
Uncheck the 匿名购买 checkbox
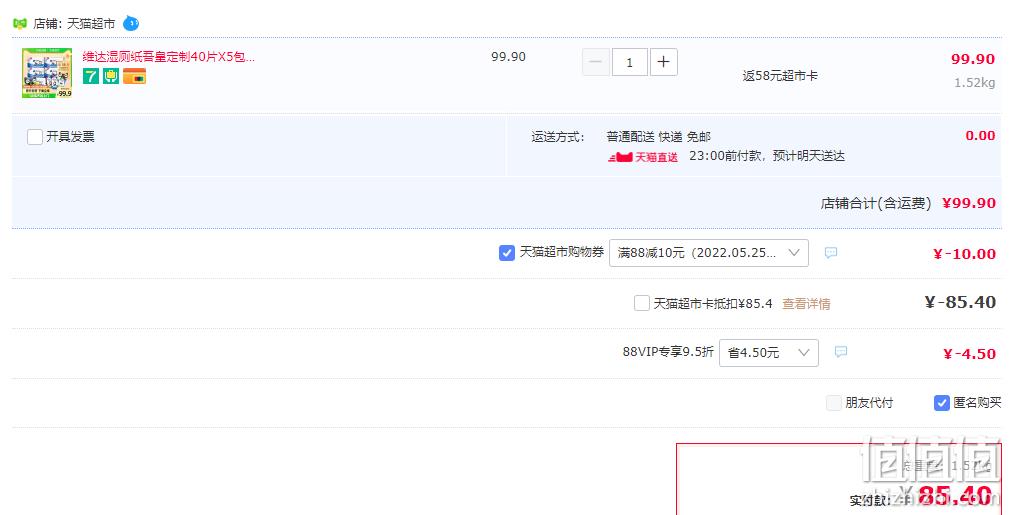point(942,404)
